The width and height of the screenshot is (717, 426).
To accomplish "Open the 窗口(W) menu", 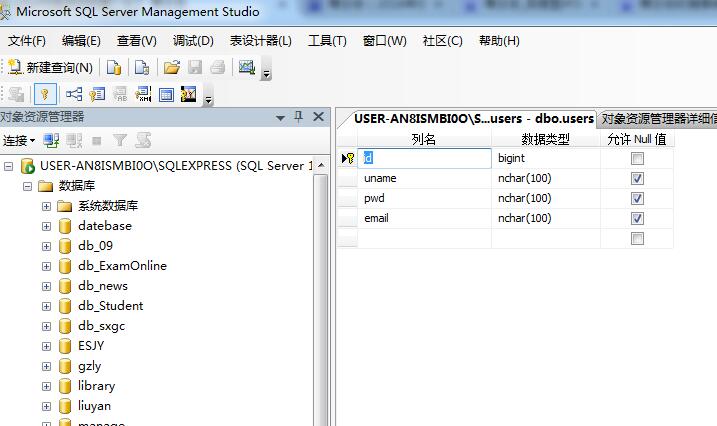I will tap(385, 41).
